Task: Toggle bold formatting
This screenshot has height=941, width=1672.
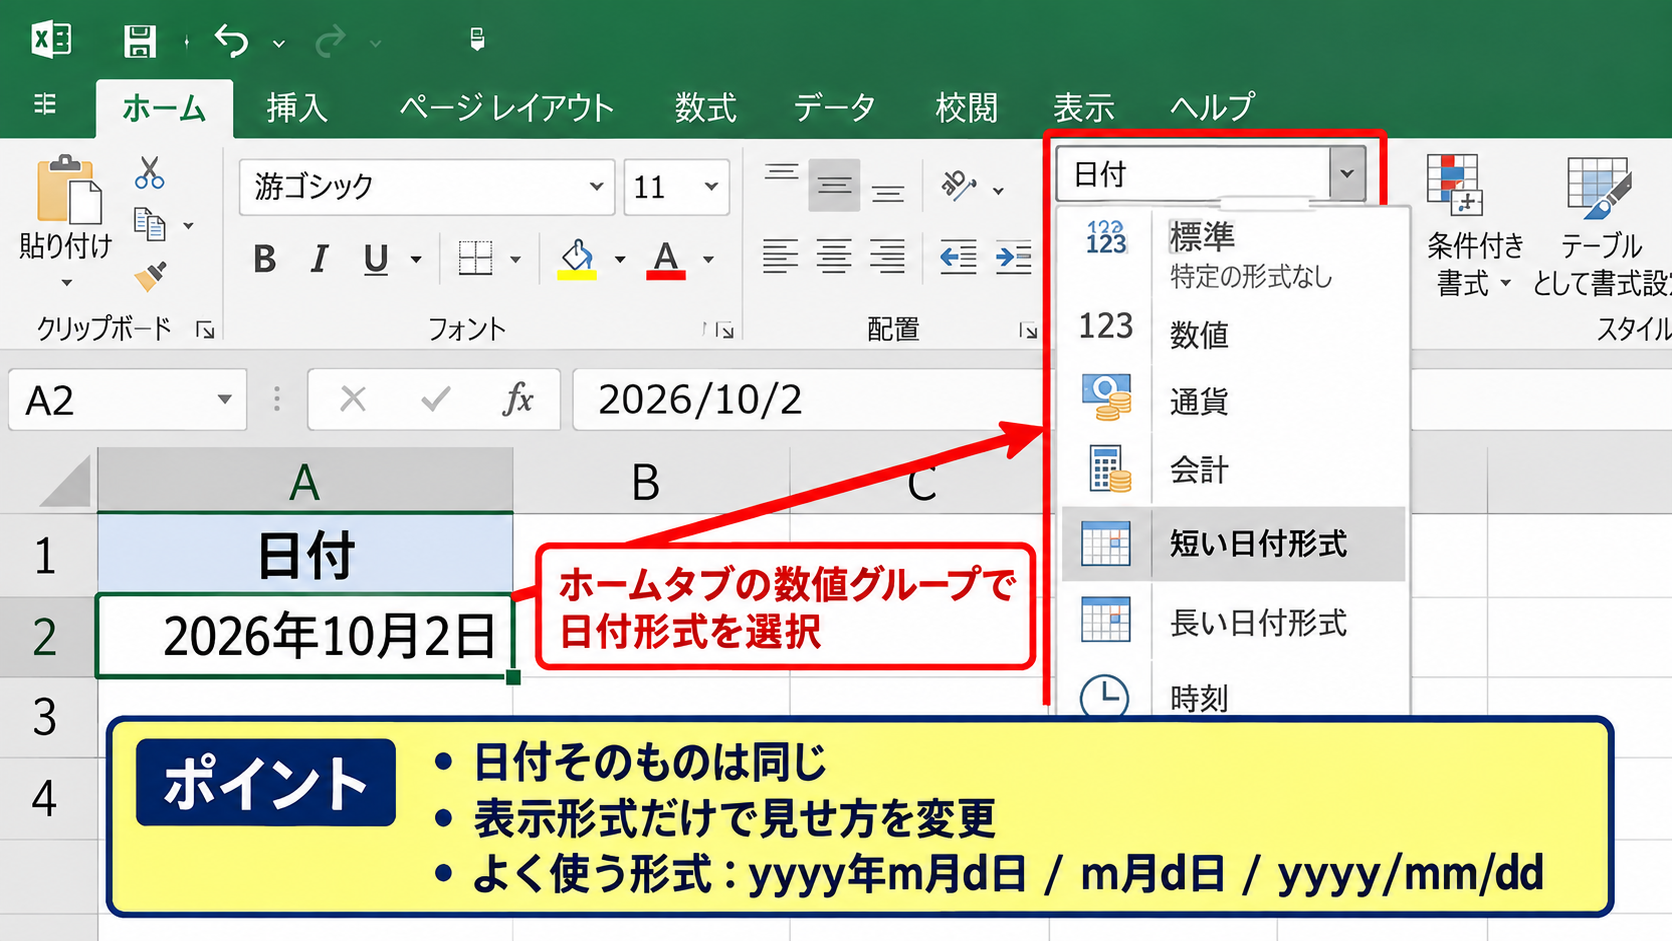Action: tap(264, 259)
